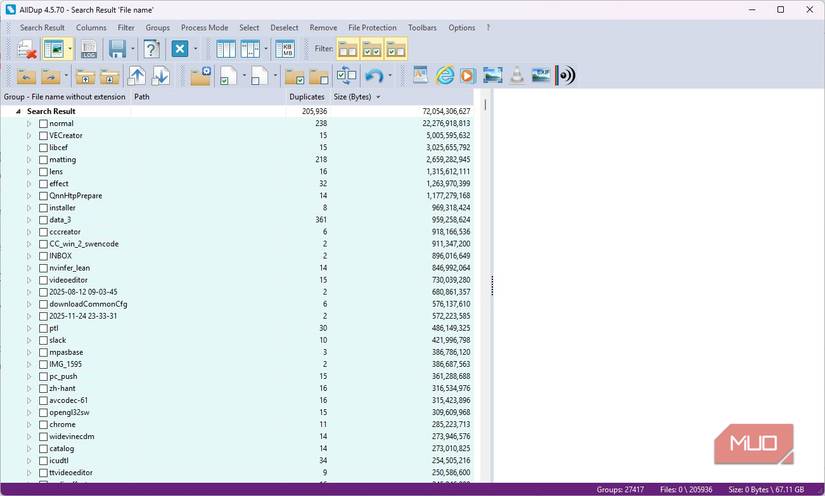The image size is (825, 496).
Task: Toggle the file preview panel icon
Action: (x=54, y=49)
